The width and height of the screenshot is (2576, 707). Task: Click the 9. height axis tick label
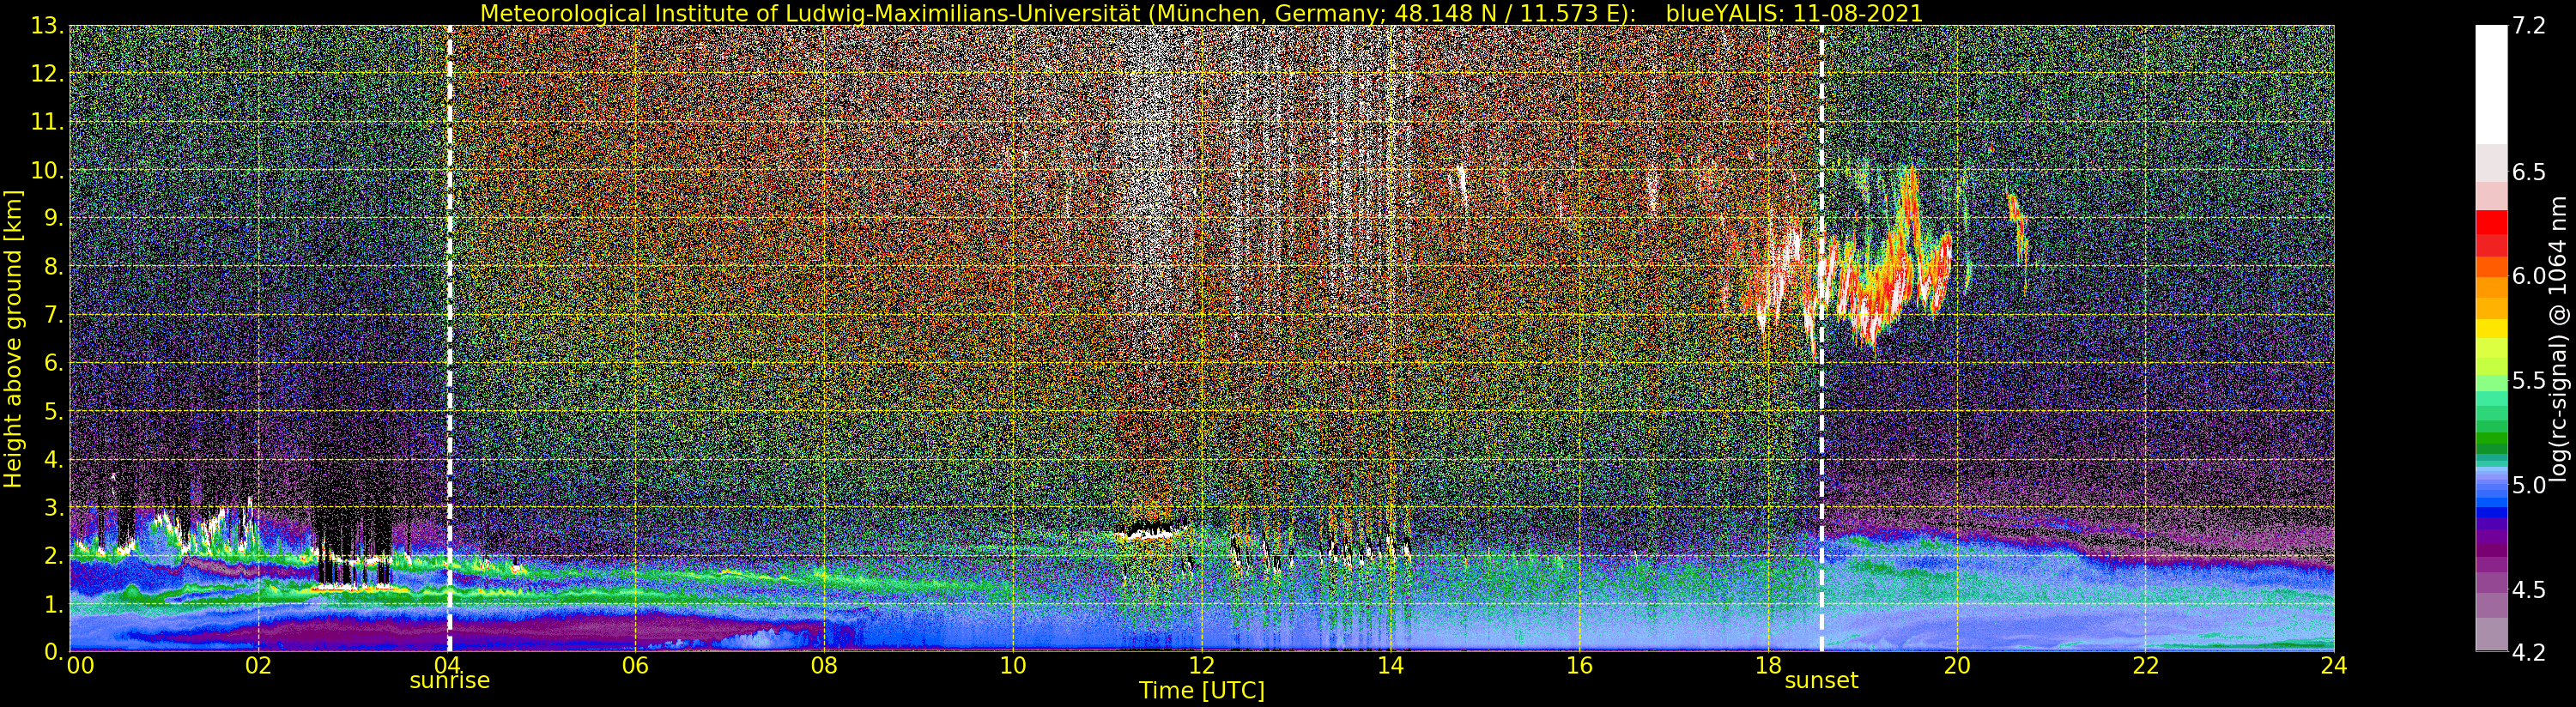[x=54, y=218]
